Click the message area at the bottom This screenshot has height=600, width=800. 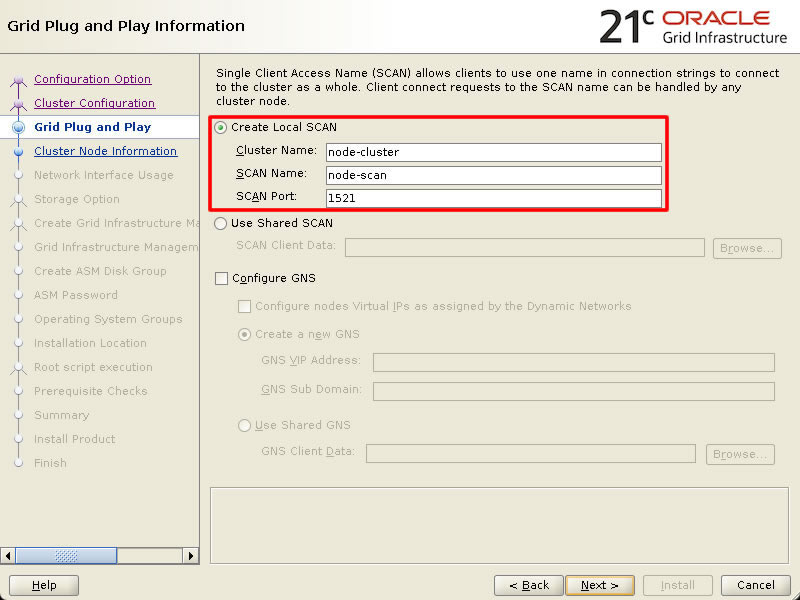click(499, 526)
